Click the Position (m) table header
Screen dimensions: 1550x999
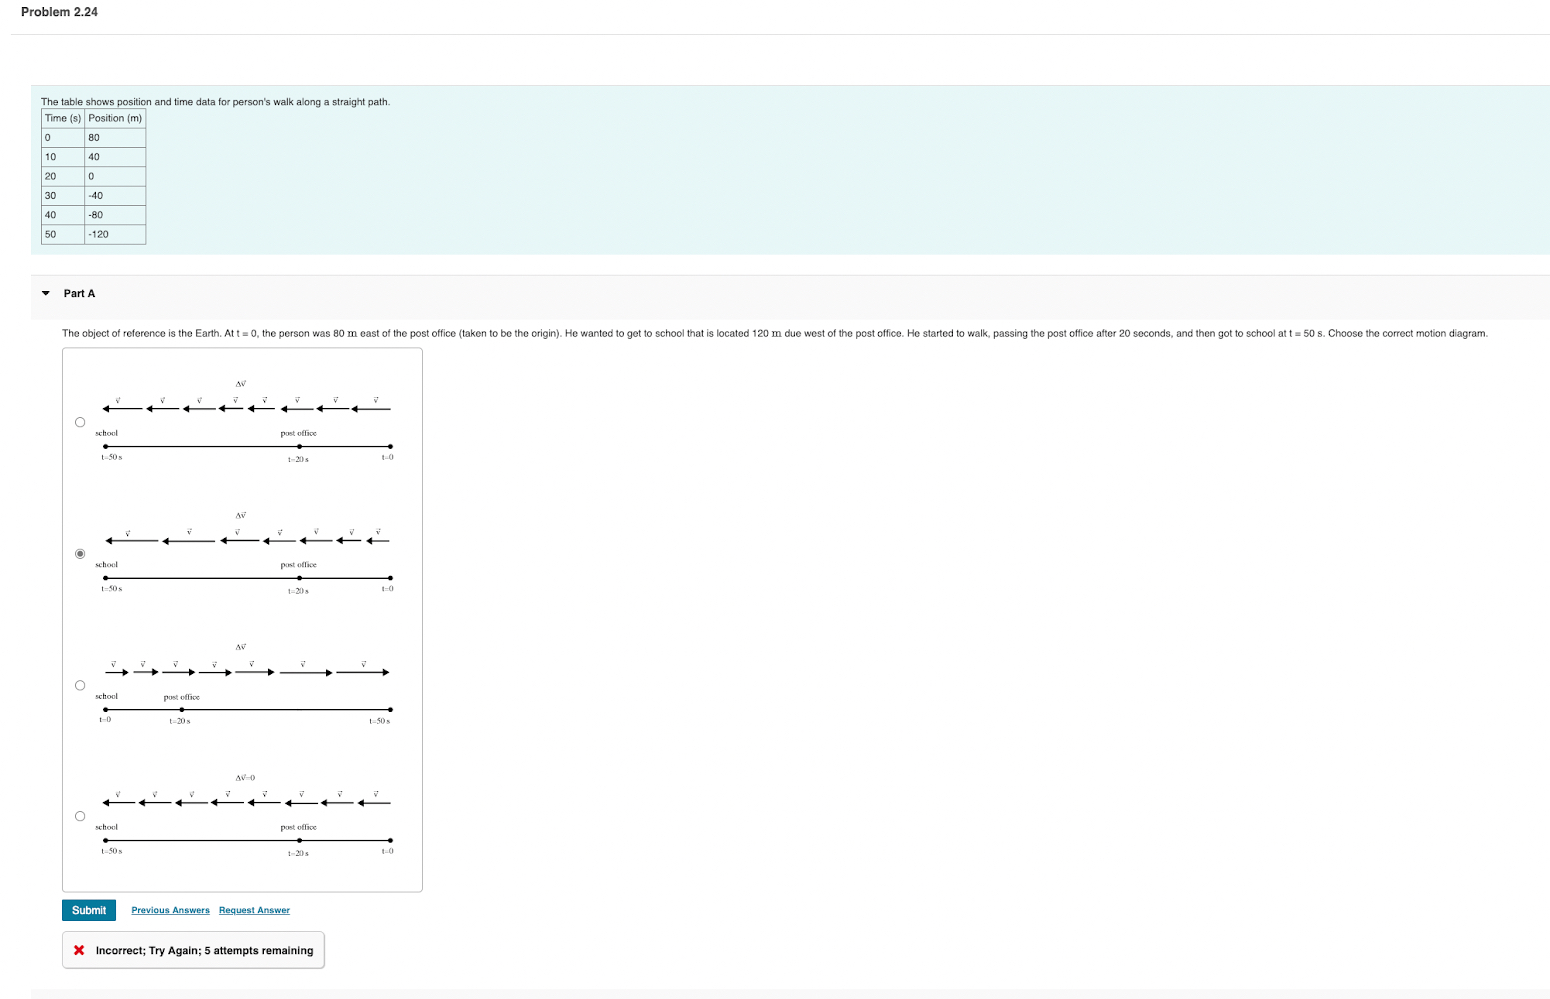tap(114, 118)
